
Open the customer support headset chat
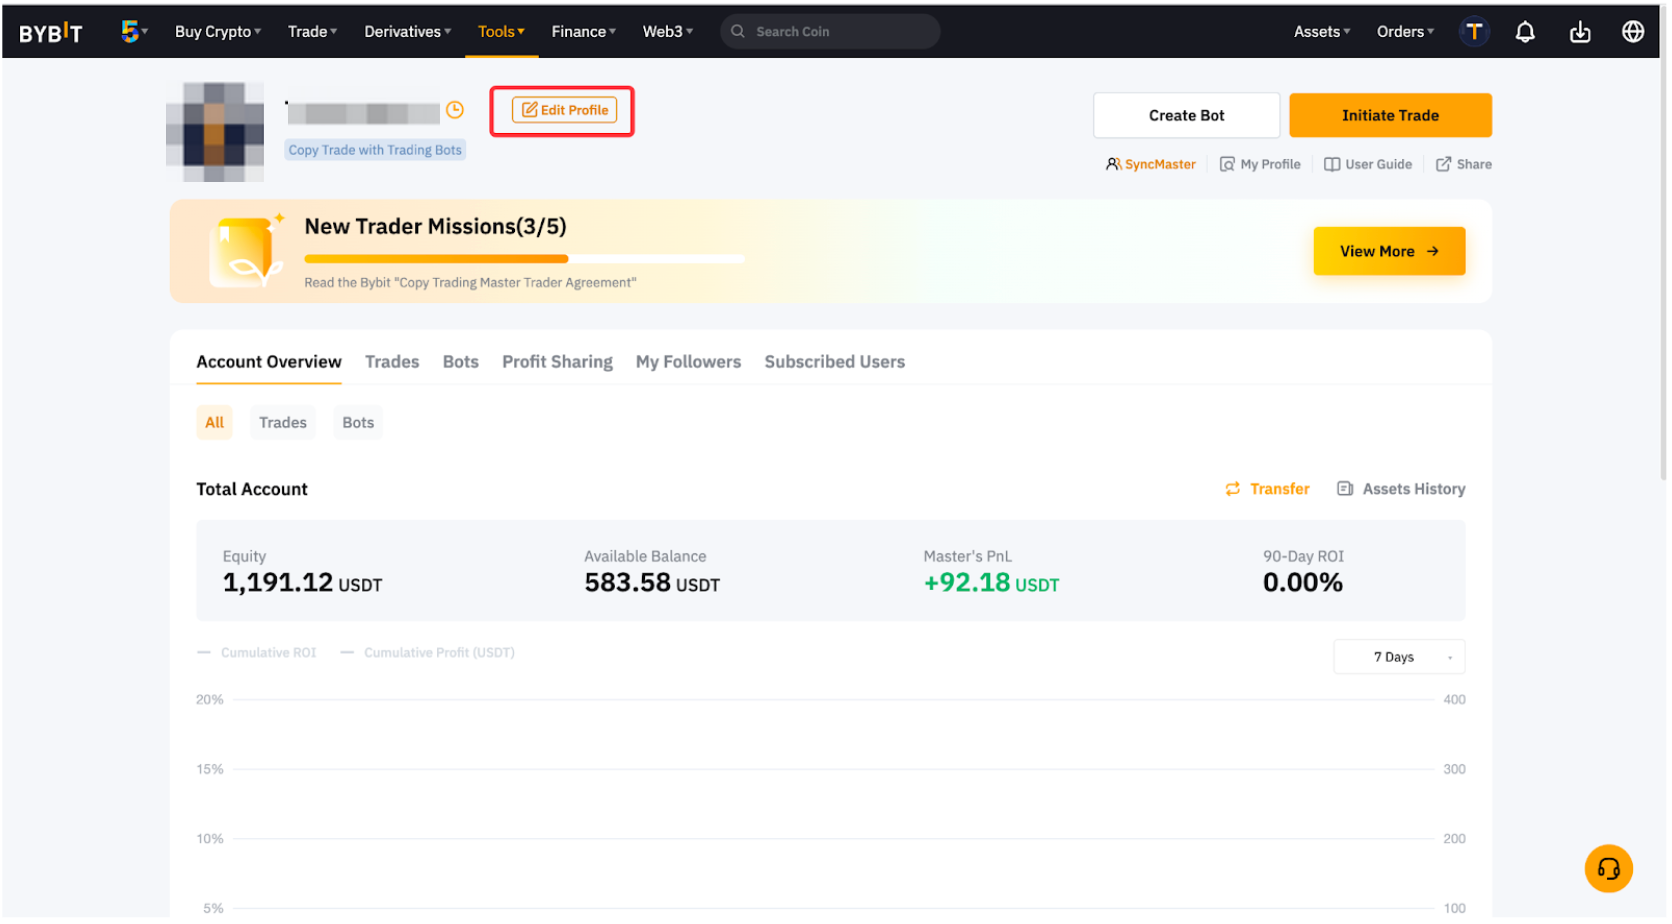1607,868
